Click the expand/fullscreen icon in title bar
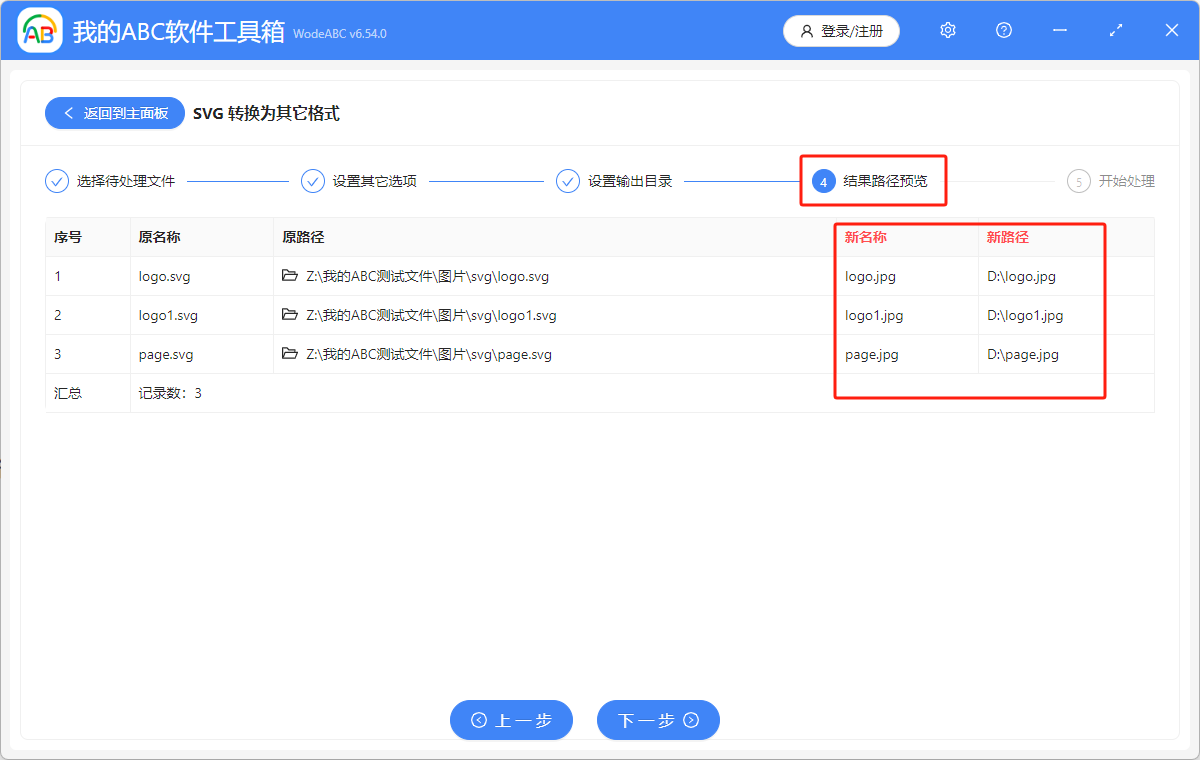Screen dimensions: 1200x760 point(1115,30)
